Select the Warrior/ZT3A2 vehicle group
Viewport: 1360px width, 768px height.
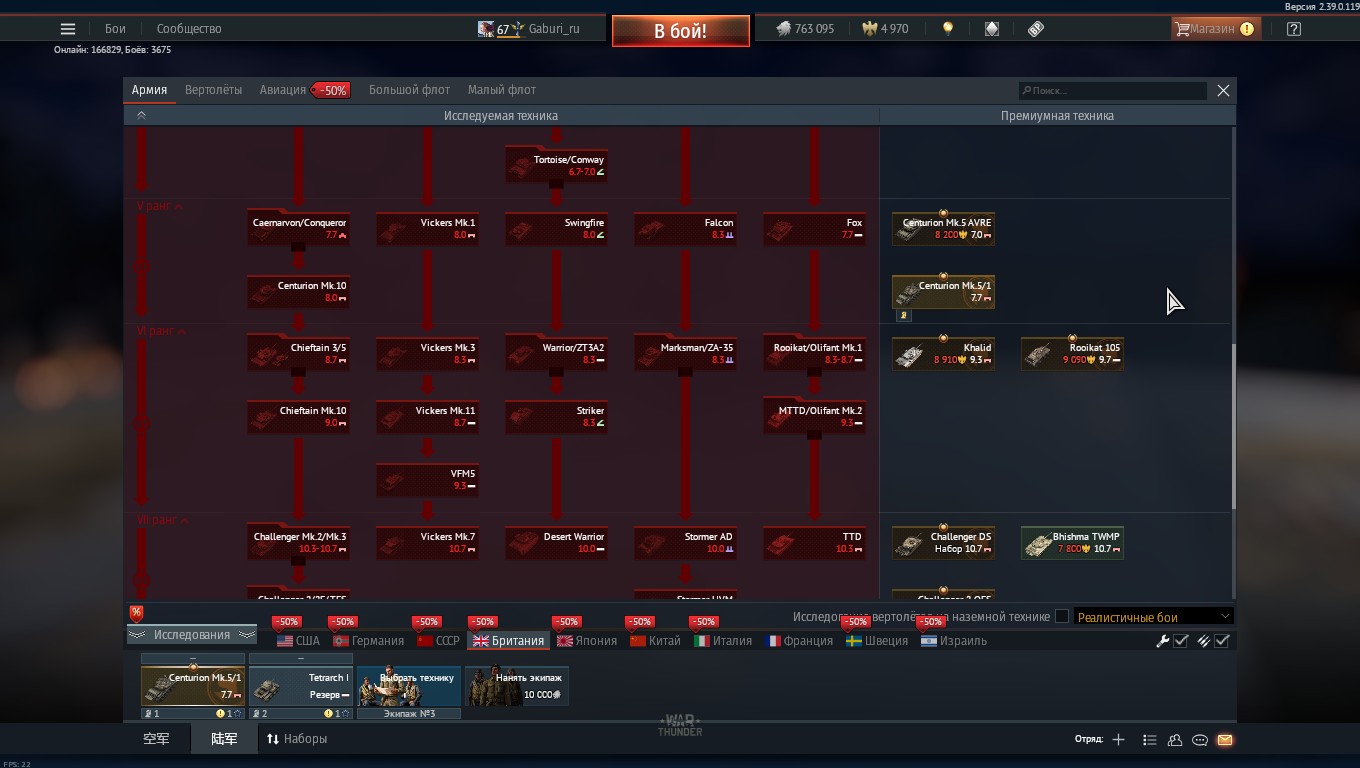(x=556, y=353)
